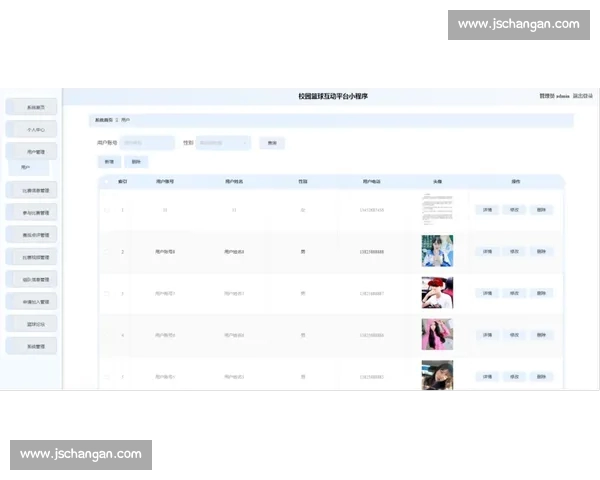Click 详情 button in first table row
The height and width of the screenshot is (480, 600).
point(488,210)
